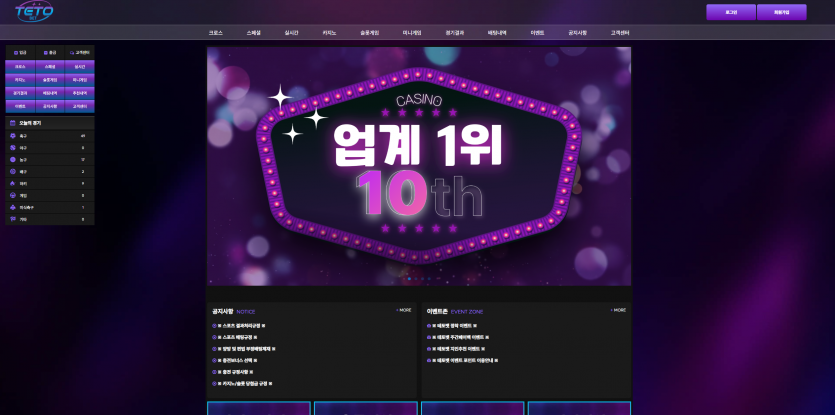
Task: Click the basketball (농구) icon in today's matches
Action: tap(13, 159)
